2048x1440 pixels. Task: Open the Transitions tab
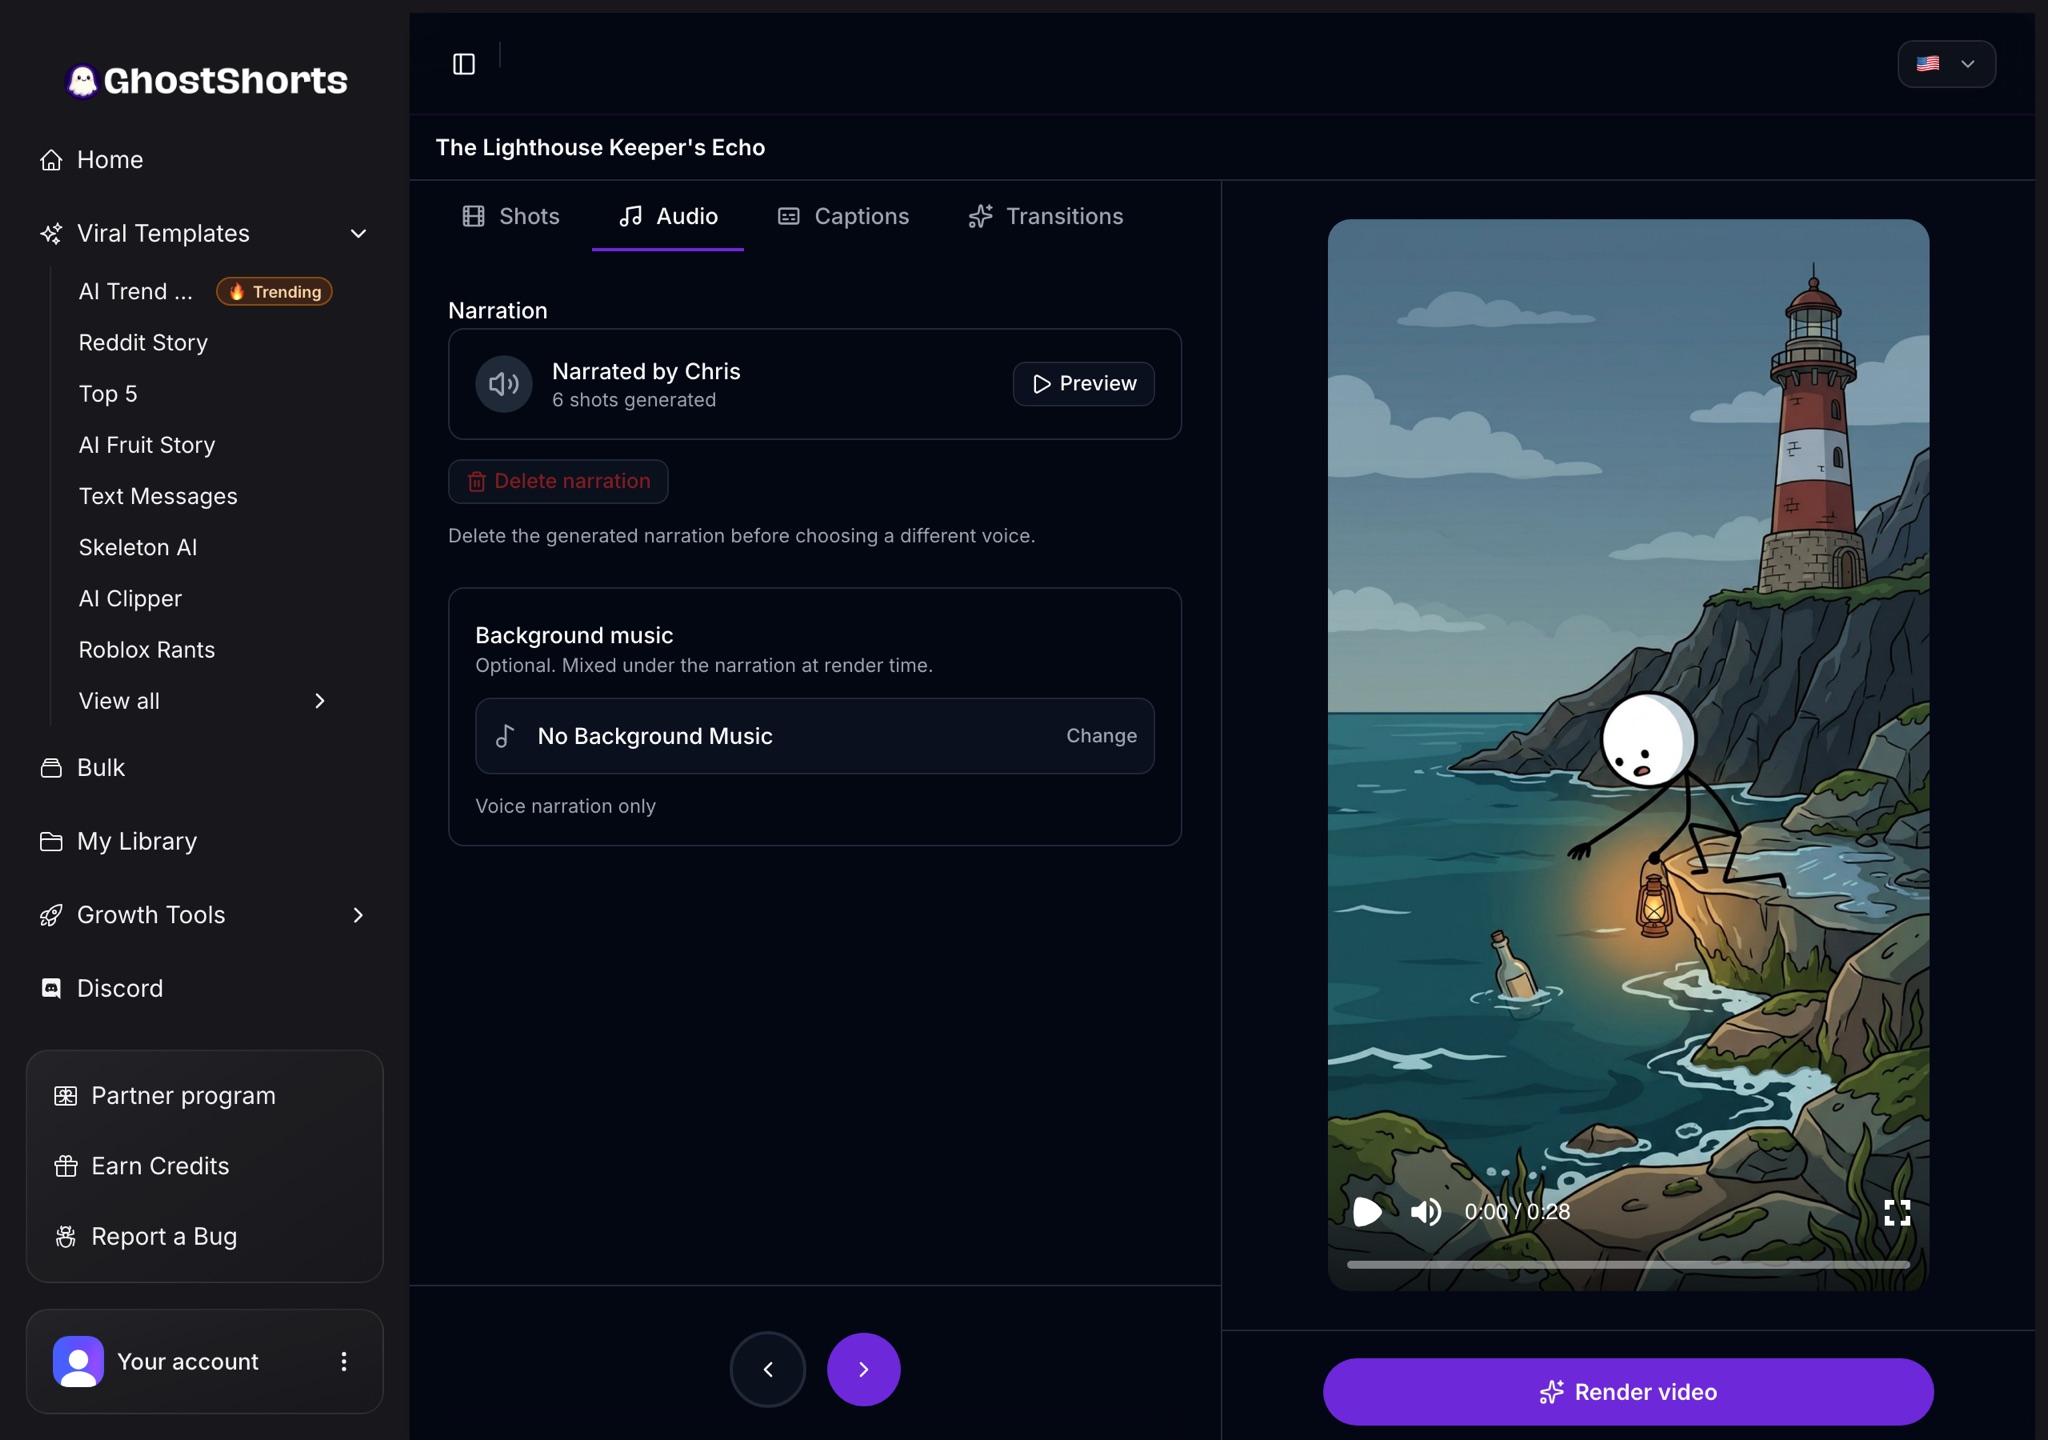pos(1046,216)
